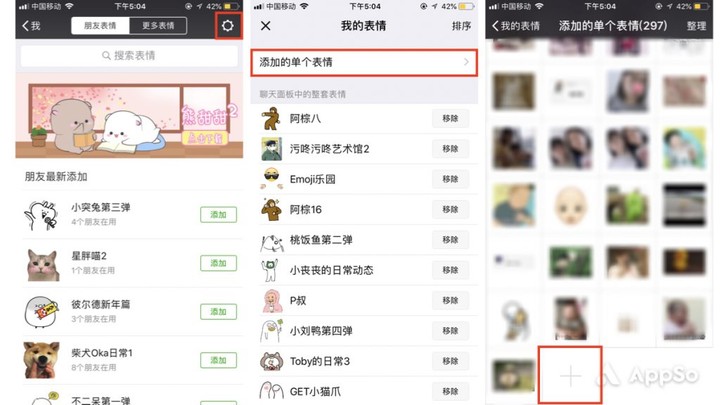Remove the Toby的日常3 sticker pack

[x=450, y=361]
